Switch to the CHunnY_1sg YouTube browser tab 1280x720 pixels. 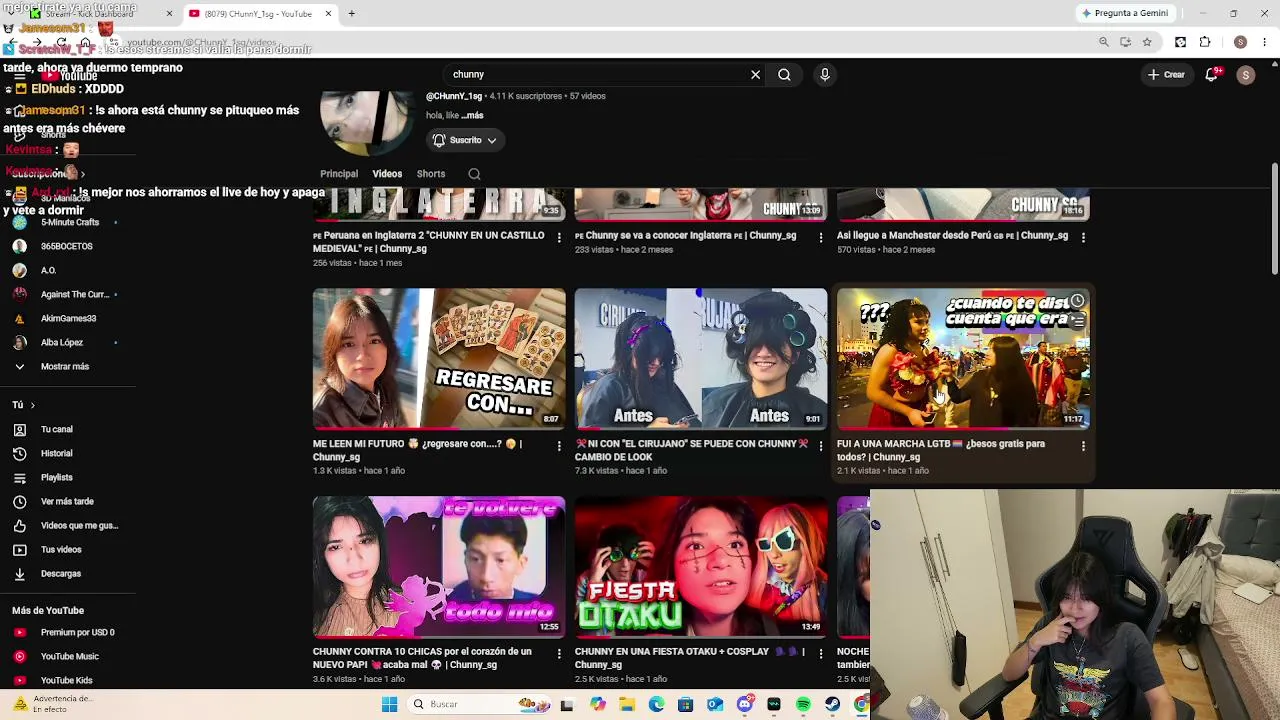[258, 14]
